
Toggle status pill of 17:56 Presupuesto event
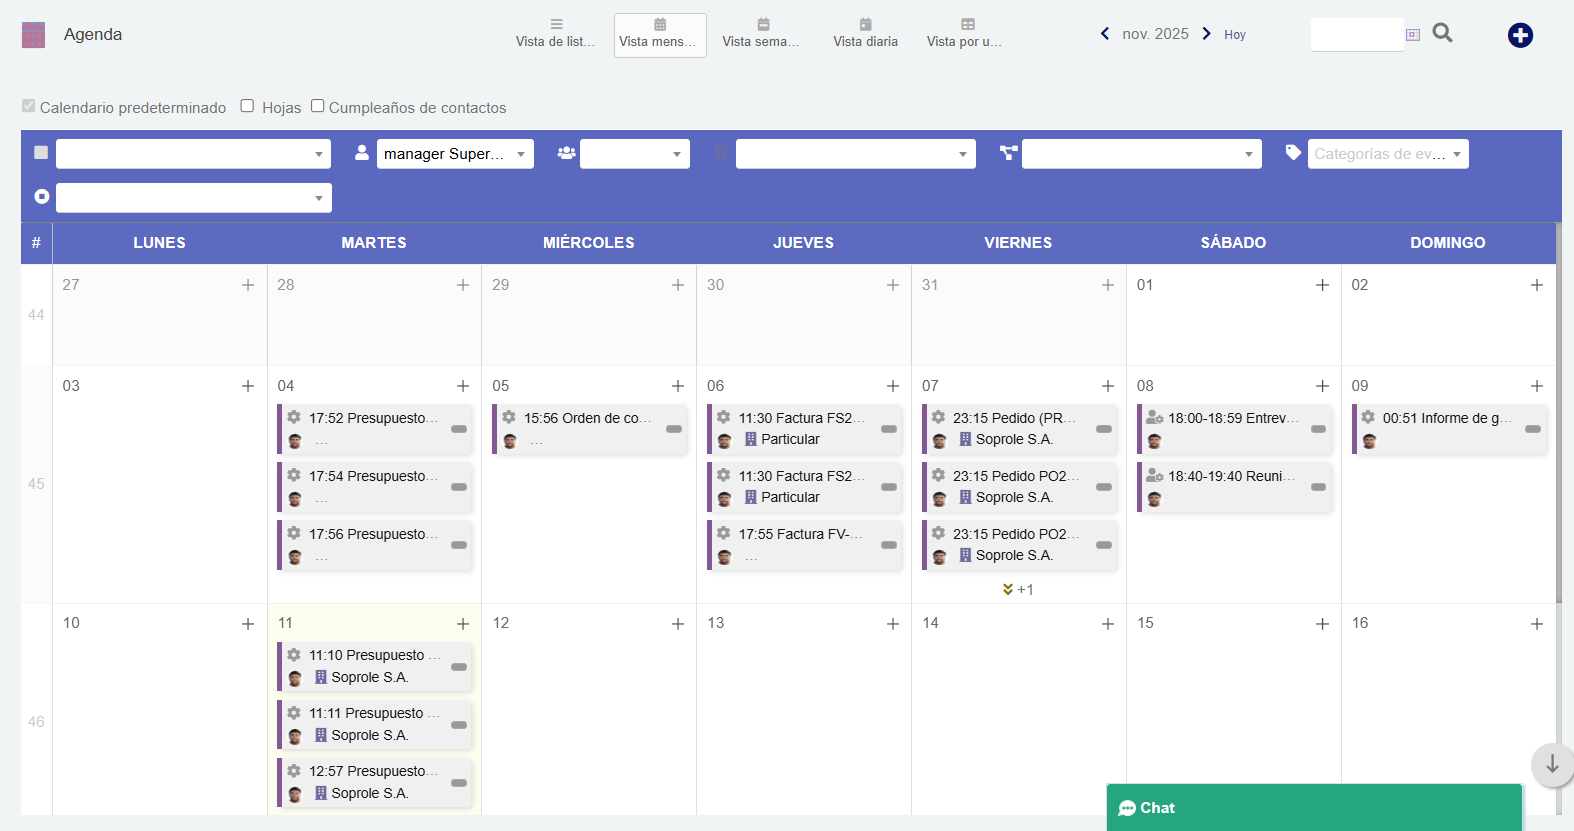(459, 545)
